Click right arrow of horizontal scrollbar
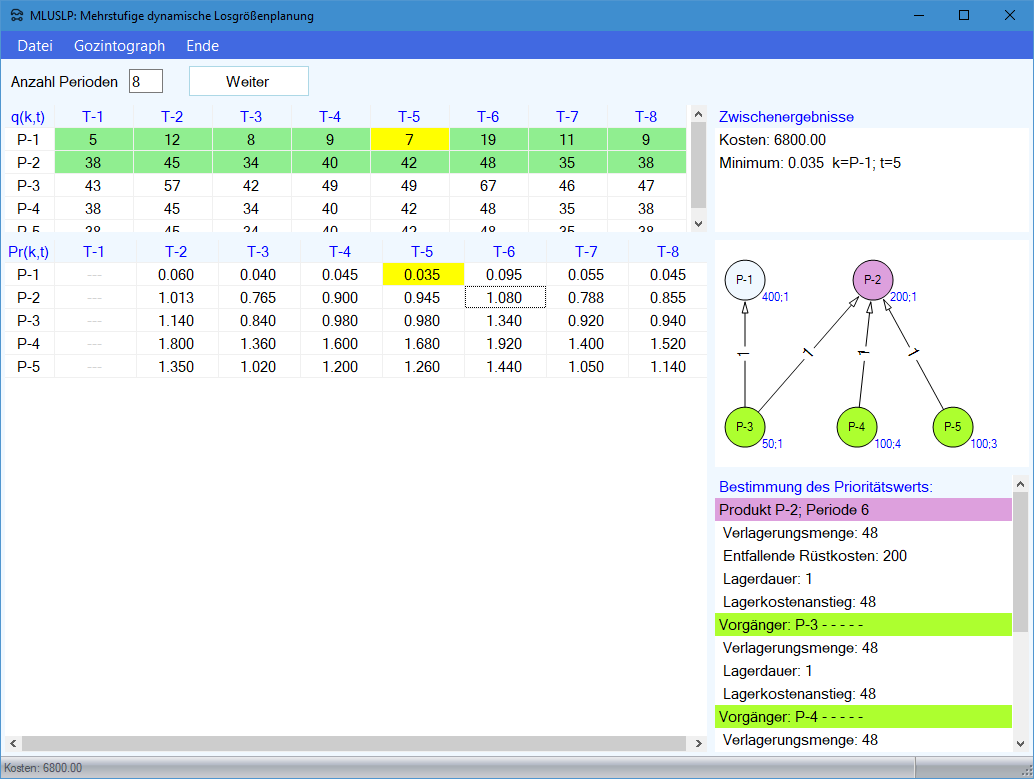Image resolution: width=1034 pixels, height=779 pixels. [698, 744]
